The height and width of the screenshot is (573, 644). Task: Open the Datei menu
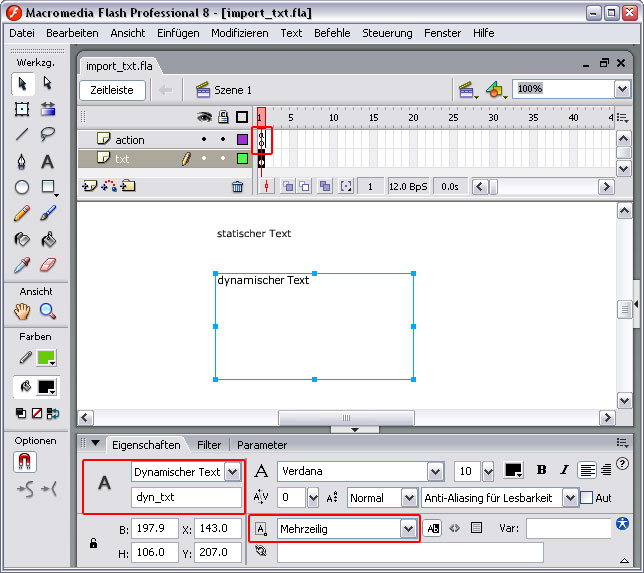[x=22, y=33]
